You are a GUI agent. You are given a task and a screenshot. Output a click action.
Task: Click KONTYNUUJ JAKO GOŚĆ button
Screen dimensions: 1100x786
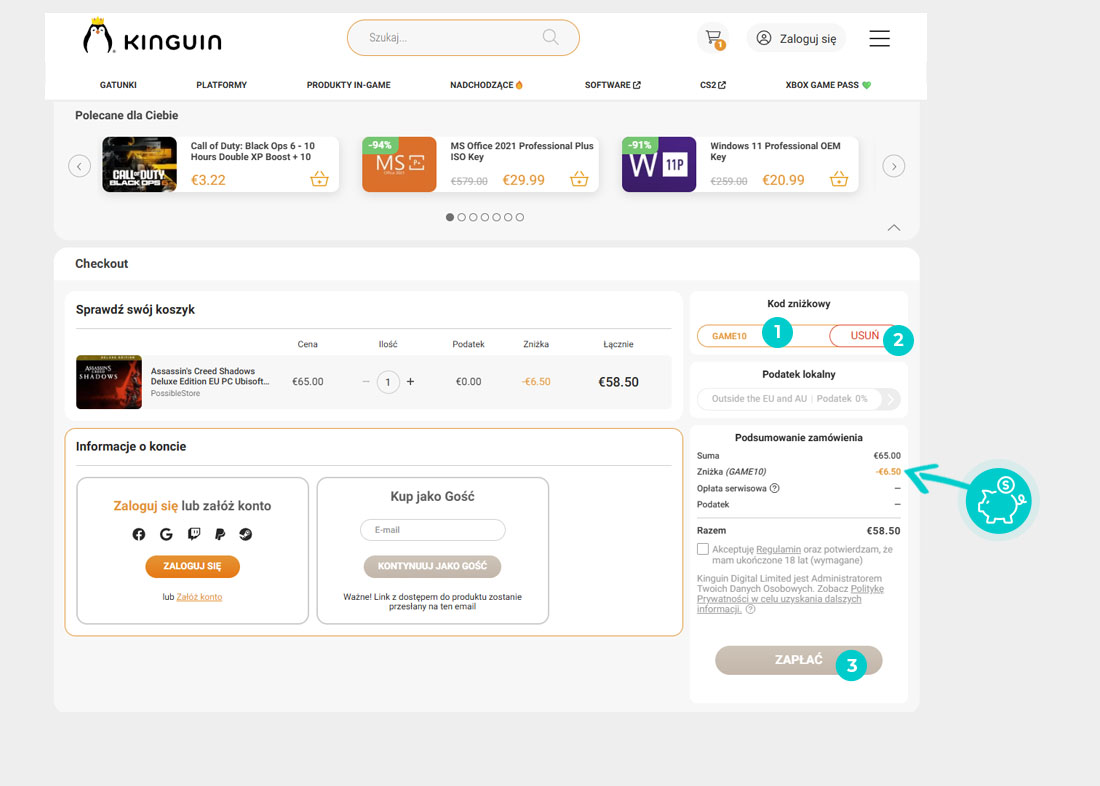[x=432, y=566]
